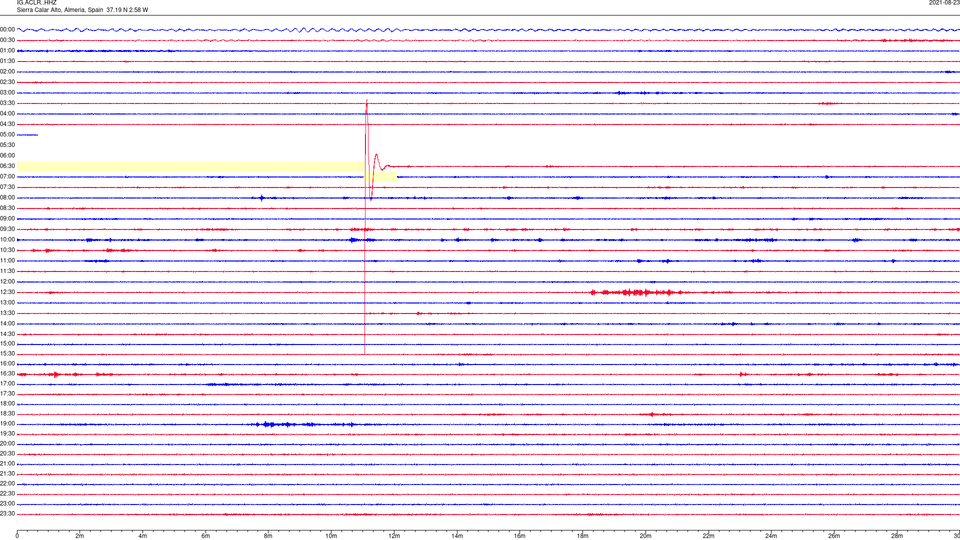Click the 01:00 time label
Viewport: 960px width, 540px height.
pyautogui.click(x=7, y=51)
